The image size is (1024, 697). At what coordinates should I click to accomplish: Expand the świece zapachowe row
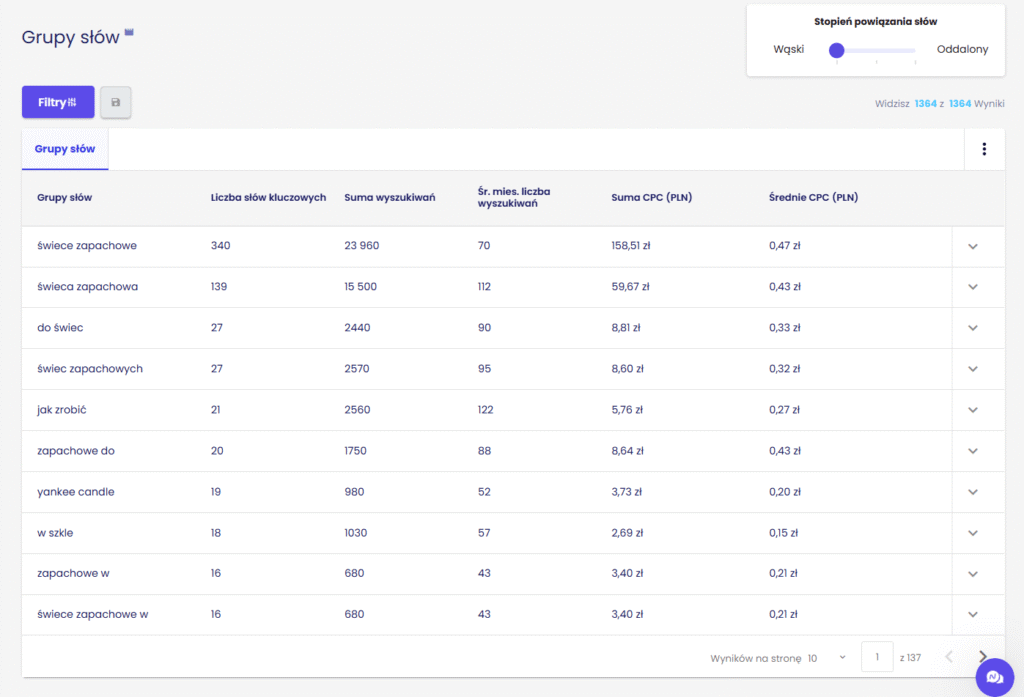pyautogui.click(x=973, y=246)
